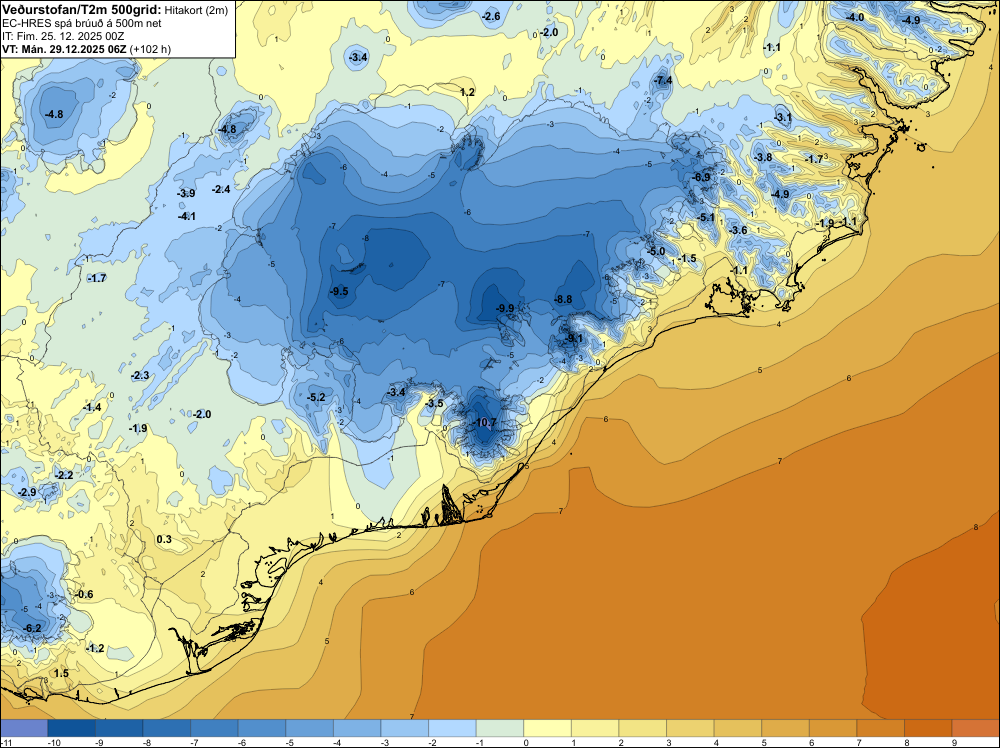Click the "-3.9" temperature label

pyautogui.click(x=186, y=193)
